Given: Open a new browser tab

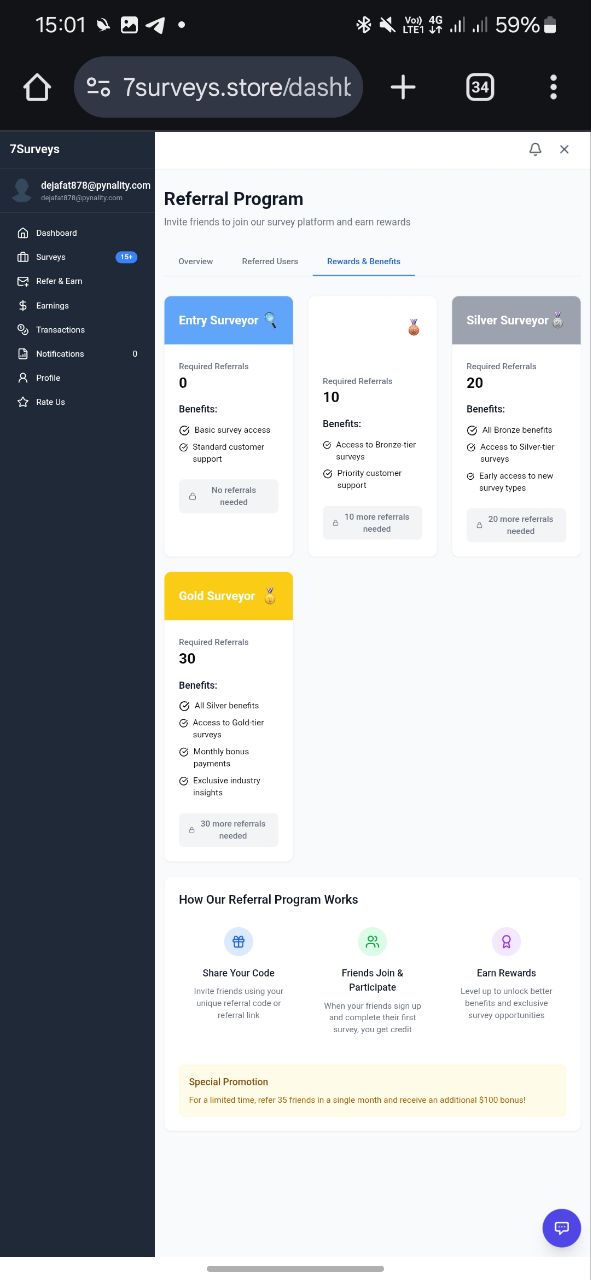Looking at the screenshot, I should coord(403,88).
